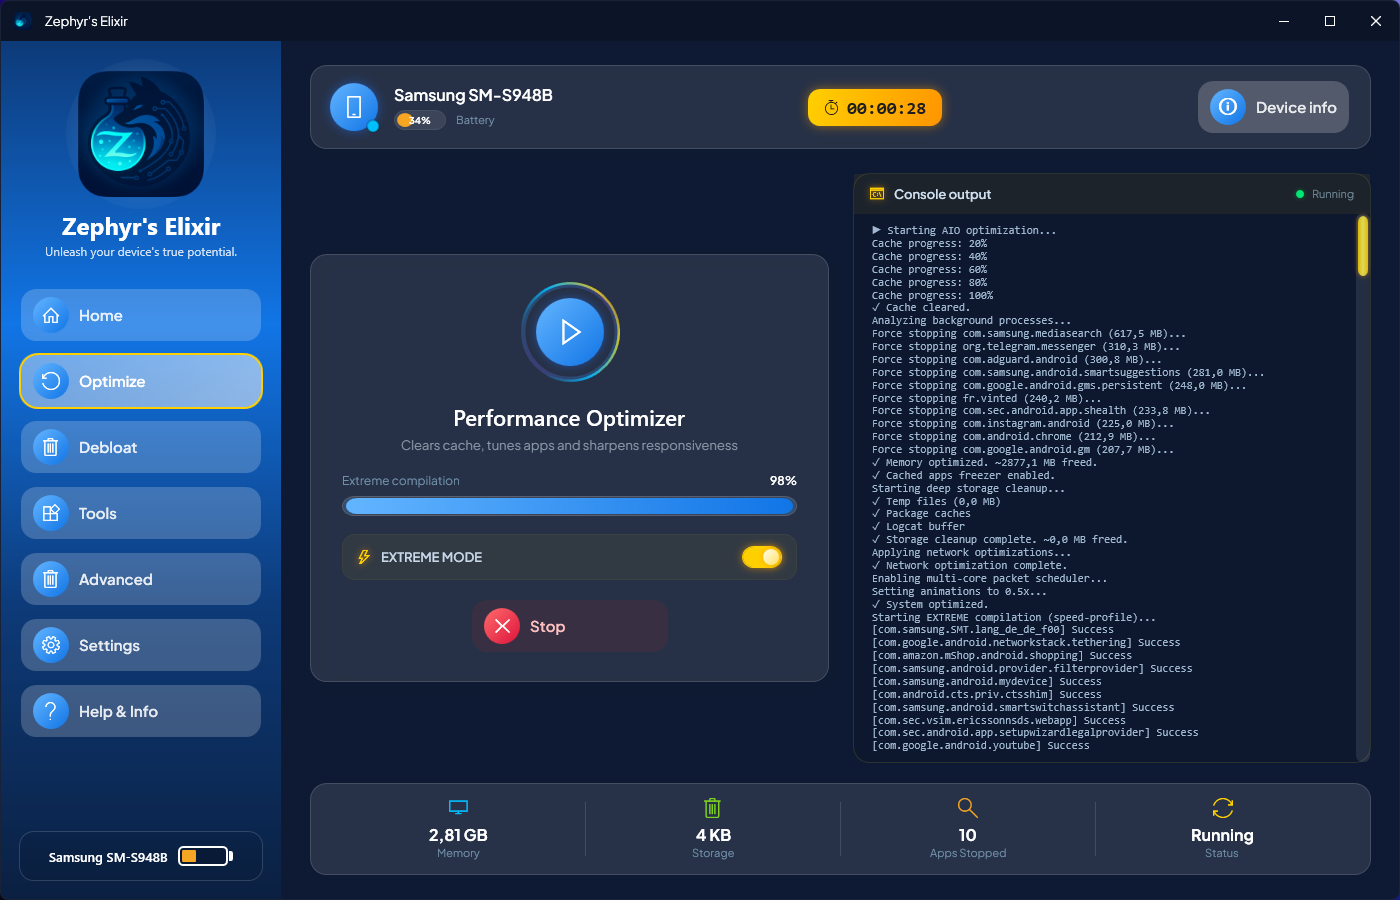Click the Zephyr's Elixir potion logo
The width and height of the screenshot is (1400, 900).
click(141, 134)
